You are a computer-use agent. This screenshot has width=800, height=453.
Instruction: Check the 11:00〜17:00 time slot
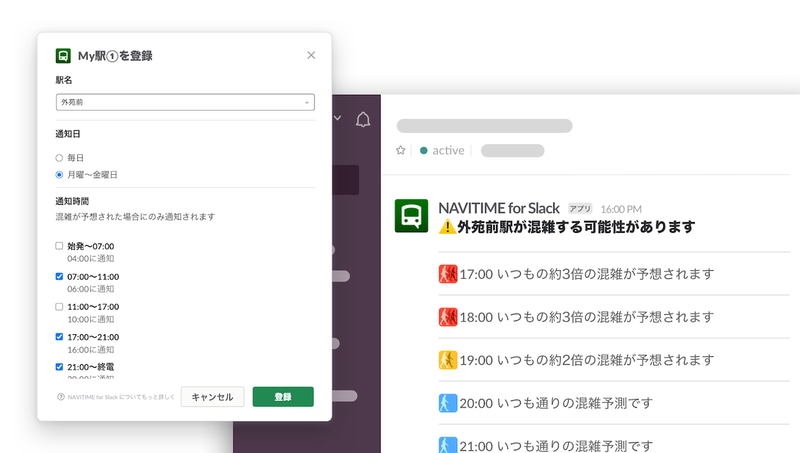tap(59, 307)
